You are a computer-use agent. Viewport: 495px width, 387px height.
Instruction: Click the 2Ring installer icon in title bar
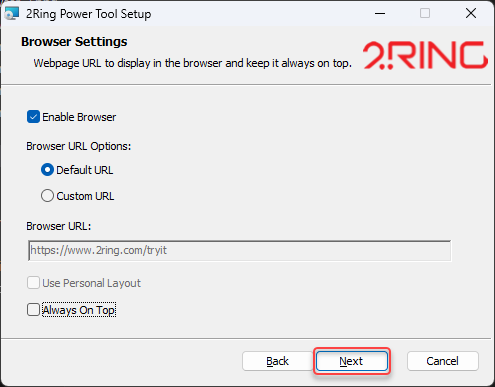pos(12,13)
